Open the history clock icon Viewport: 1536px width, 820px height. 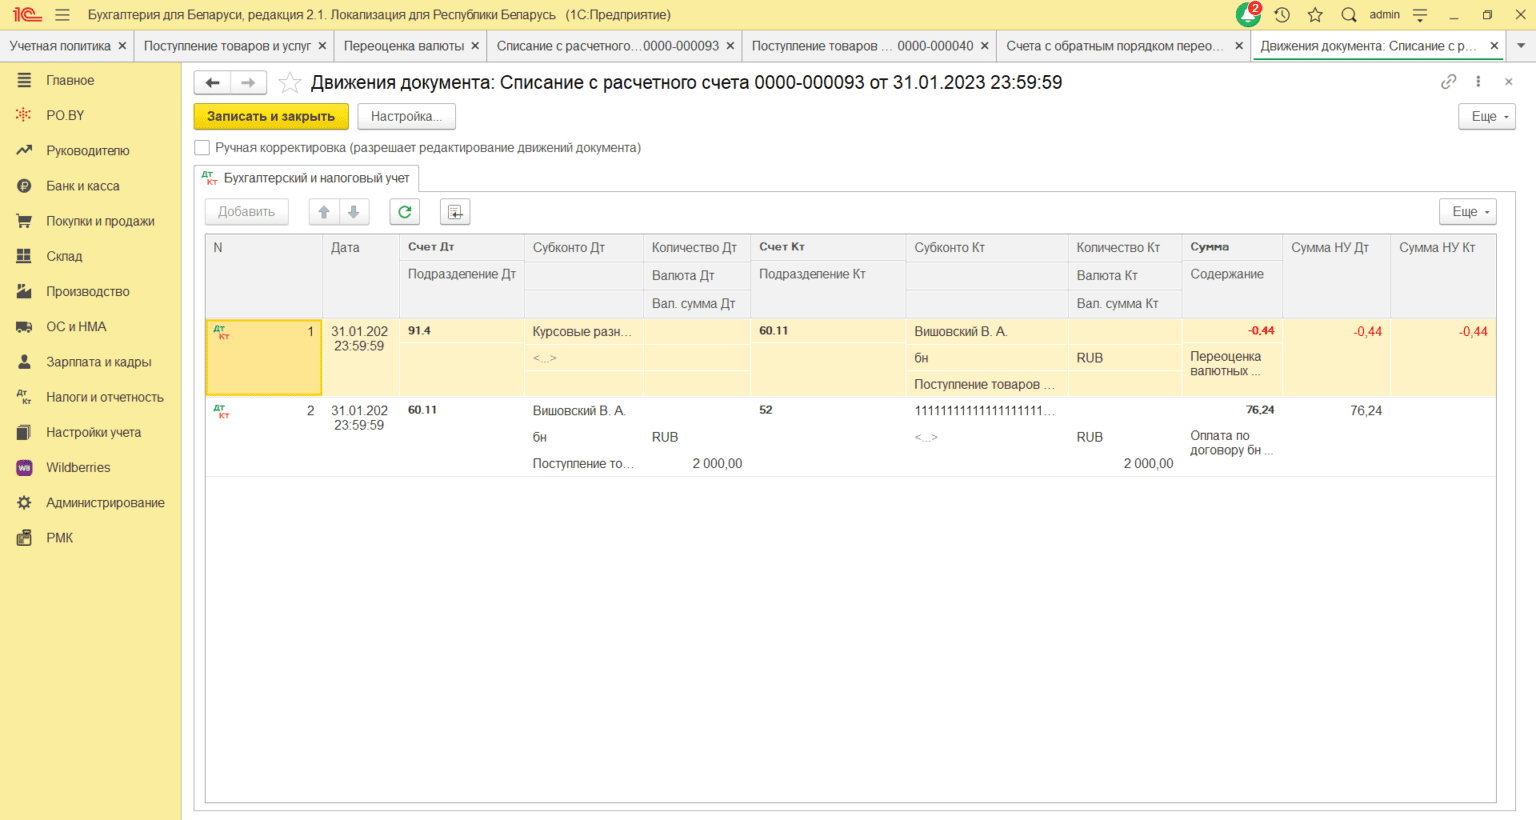(x=1282, y=15)
